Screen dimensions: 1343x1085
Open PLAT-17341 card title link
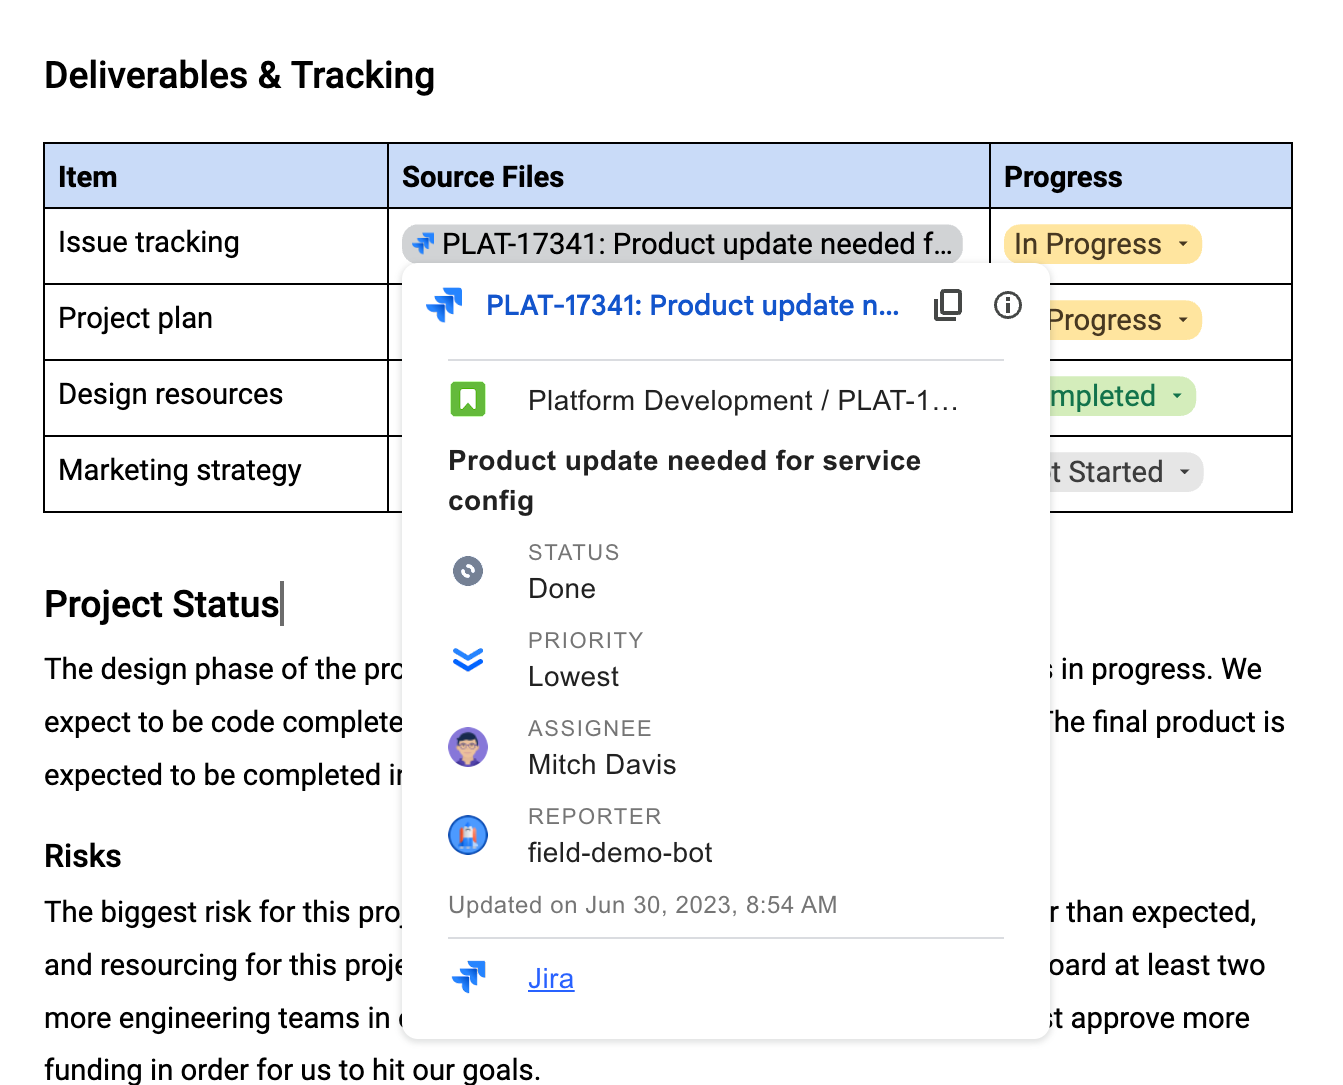click(x=692, y=305)
